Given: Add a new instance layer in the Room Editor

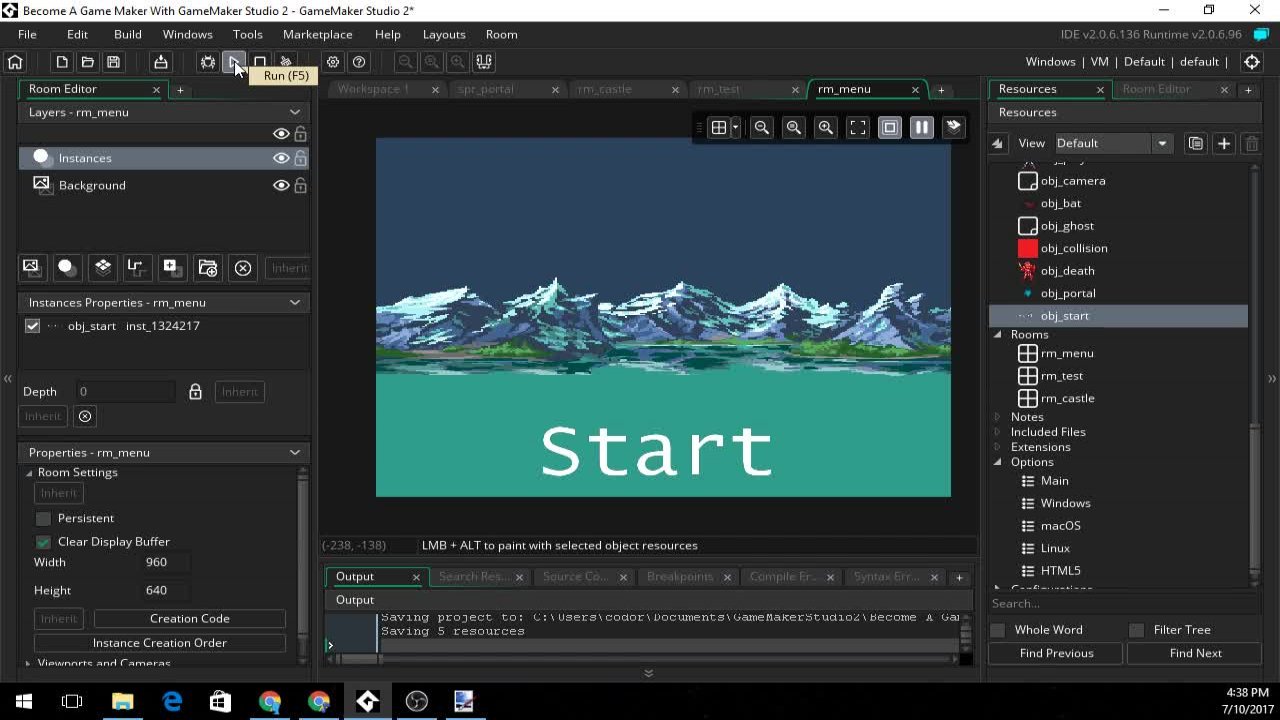Looking at the screenshot, I should coord(66,267).
